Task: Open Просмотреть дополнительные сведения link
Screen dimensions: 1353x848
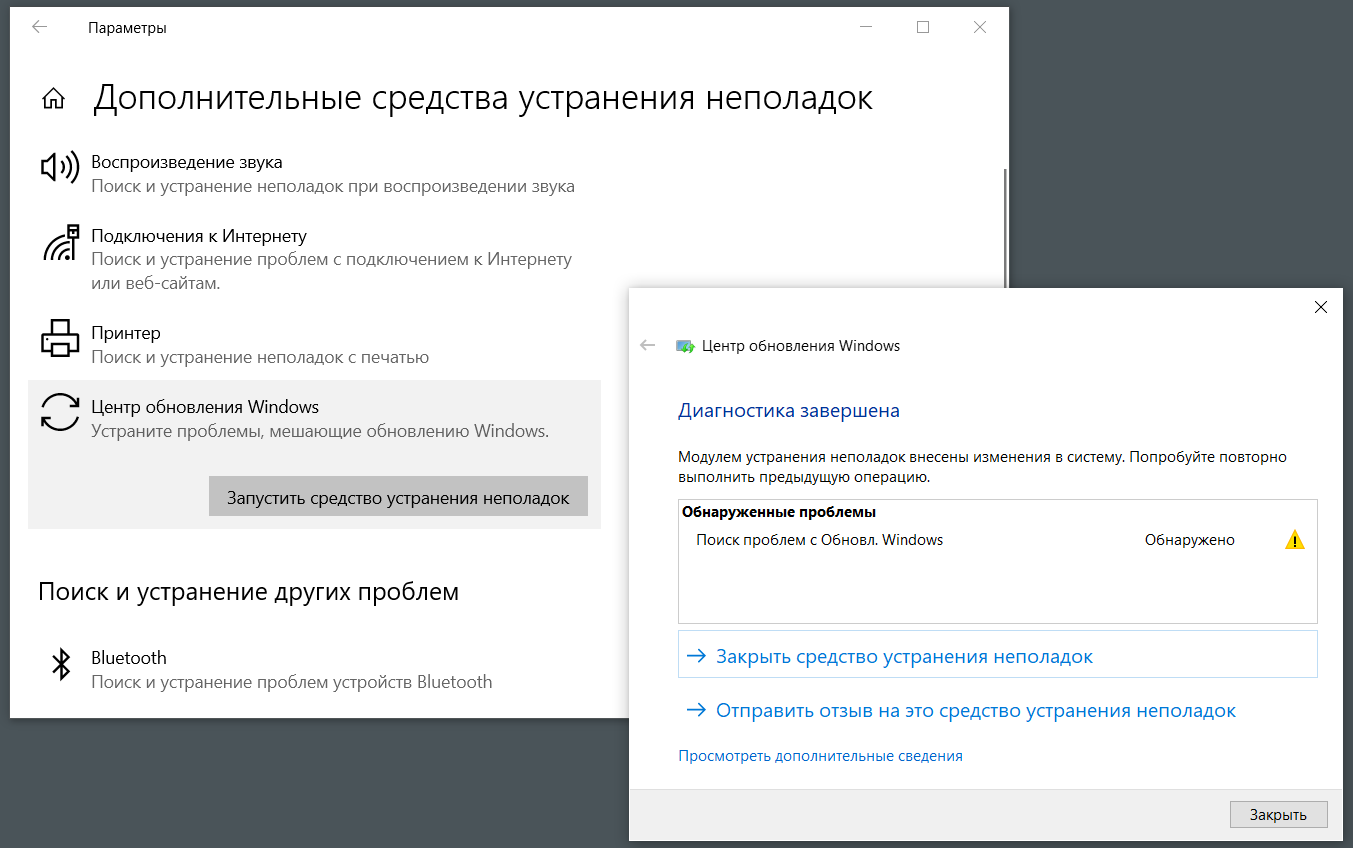Action: (x=820, y=756)
